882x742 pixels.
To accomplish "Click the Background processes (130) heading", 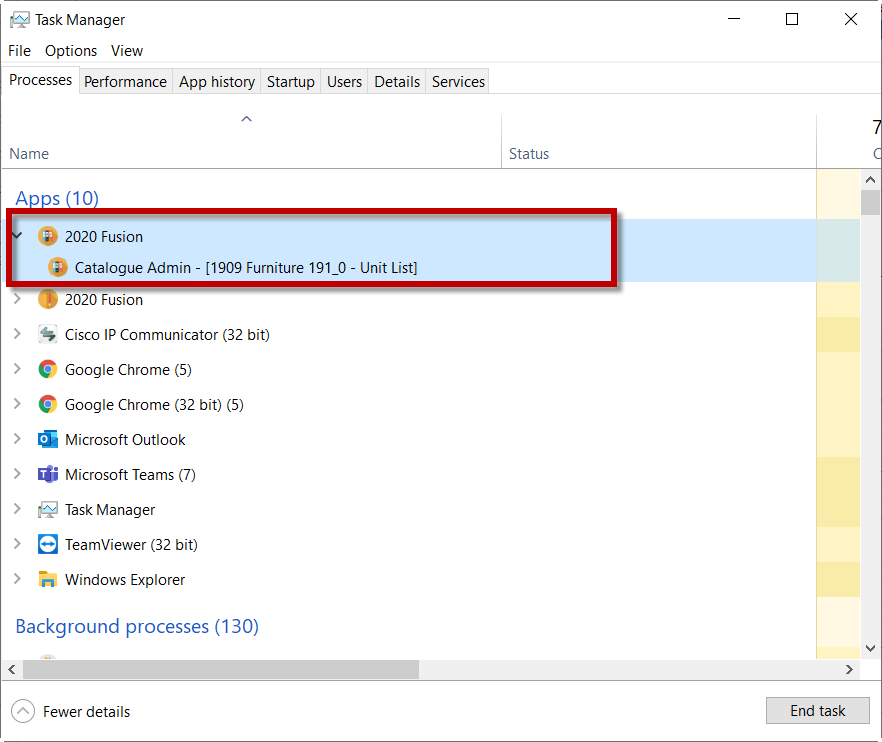I will [x=137, y=626].
